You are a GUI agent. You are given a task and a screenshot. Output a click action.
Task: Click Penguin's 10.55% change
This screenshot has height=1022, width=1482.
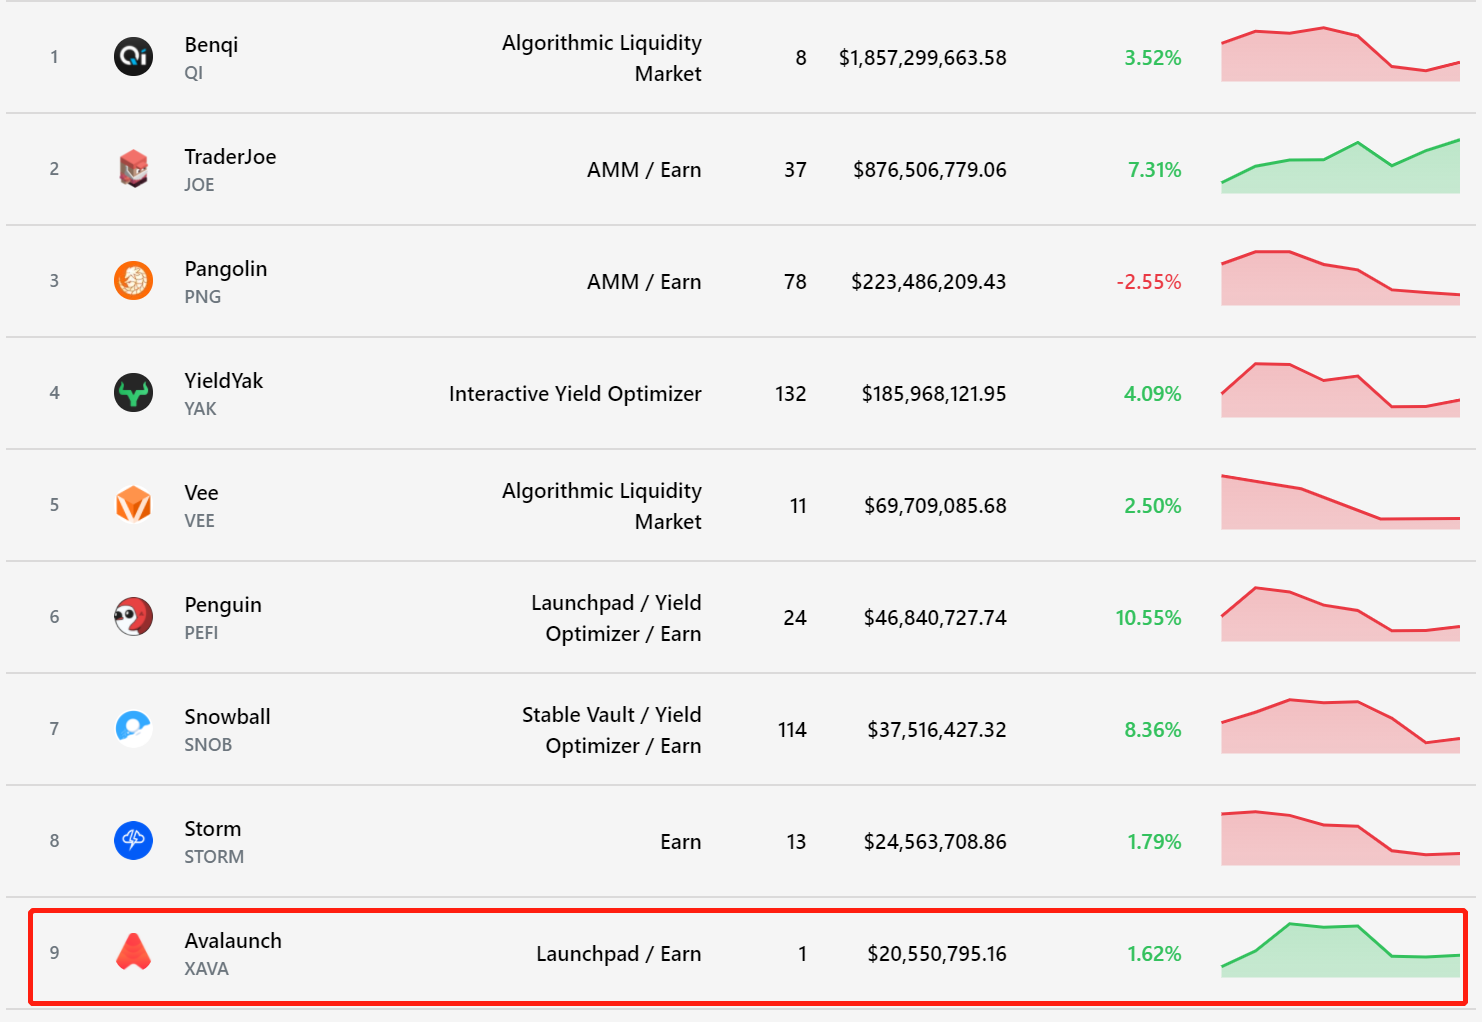click(x=1148, y=618)
